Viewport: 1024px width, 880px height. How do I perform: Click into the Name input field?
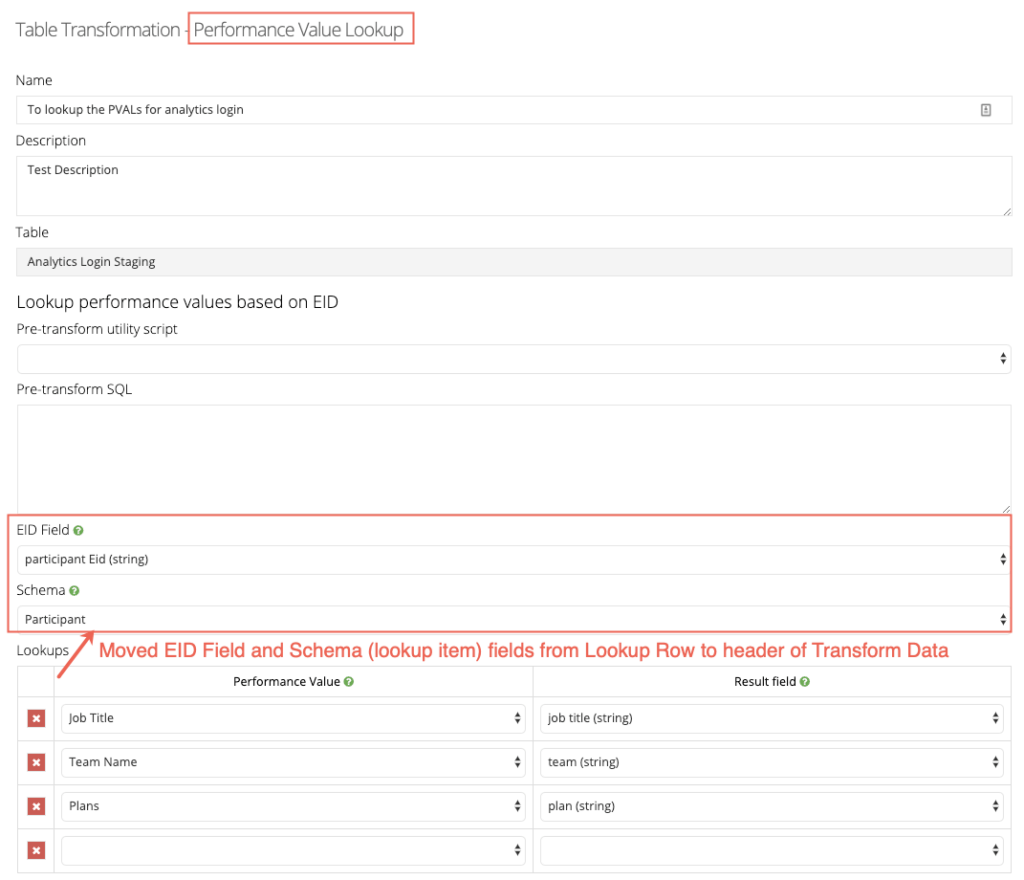click(x=514, y=110)
